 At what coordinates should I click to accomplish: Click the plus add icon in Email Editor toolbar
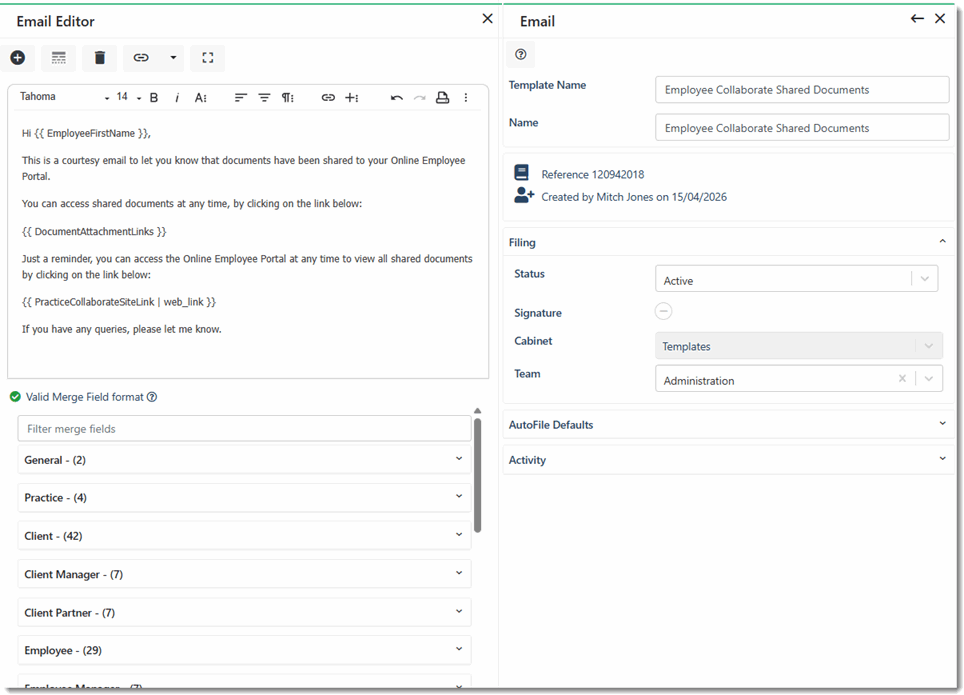coord(18,58)
